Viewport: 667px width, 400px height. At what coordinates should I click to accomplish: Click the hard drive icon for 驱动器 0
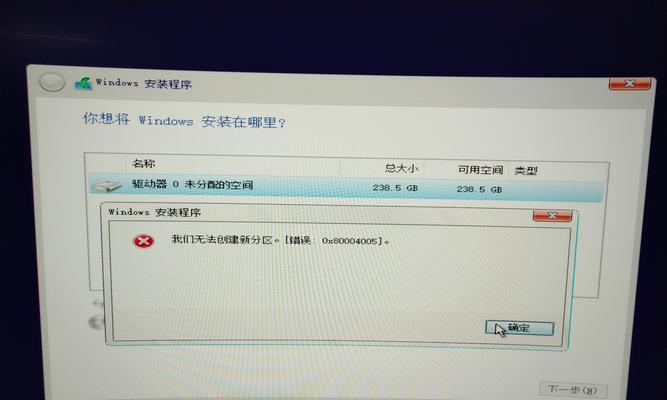click(x=106, y=186)
